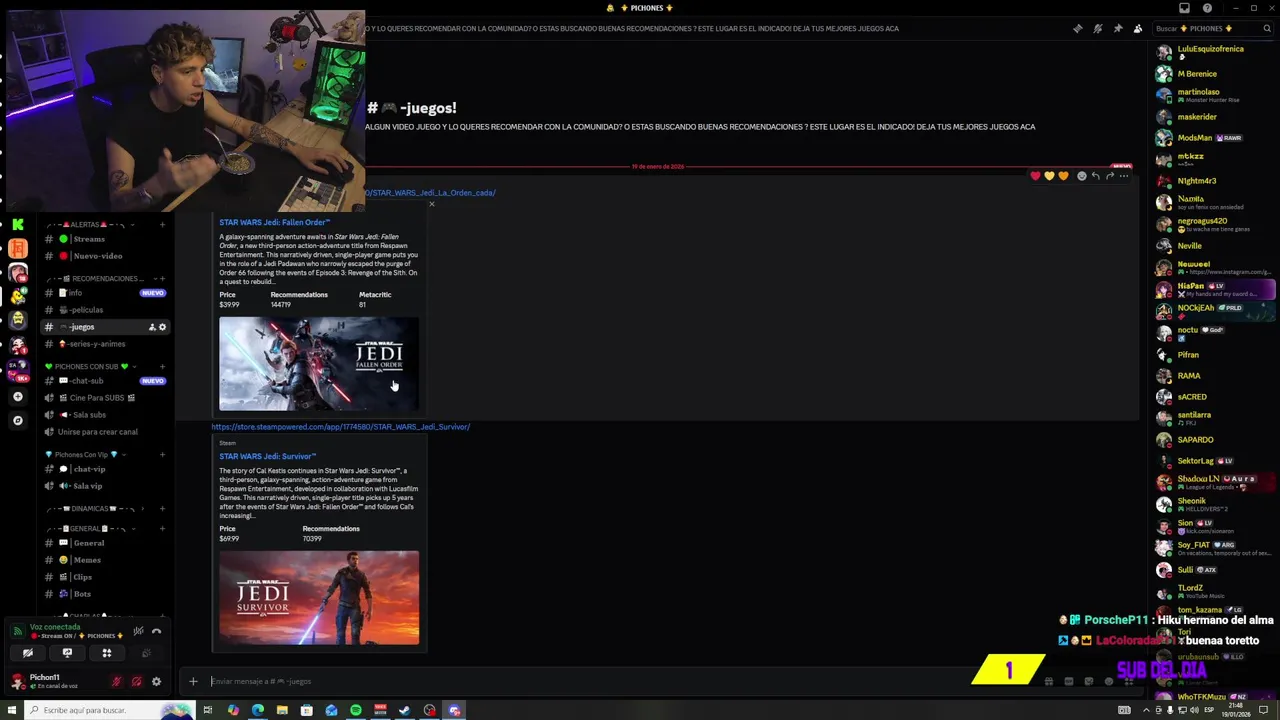Open Jedi Fallen Order cover image
Screen dimensions: 1280x720
point(319,364)
